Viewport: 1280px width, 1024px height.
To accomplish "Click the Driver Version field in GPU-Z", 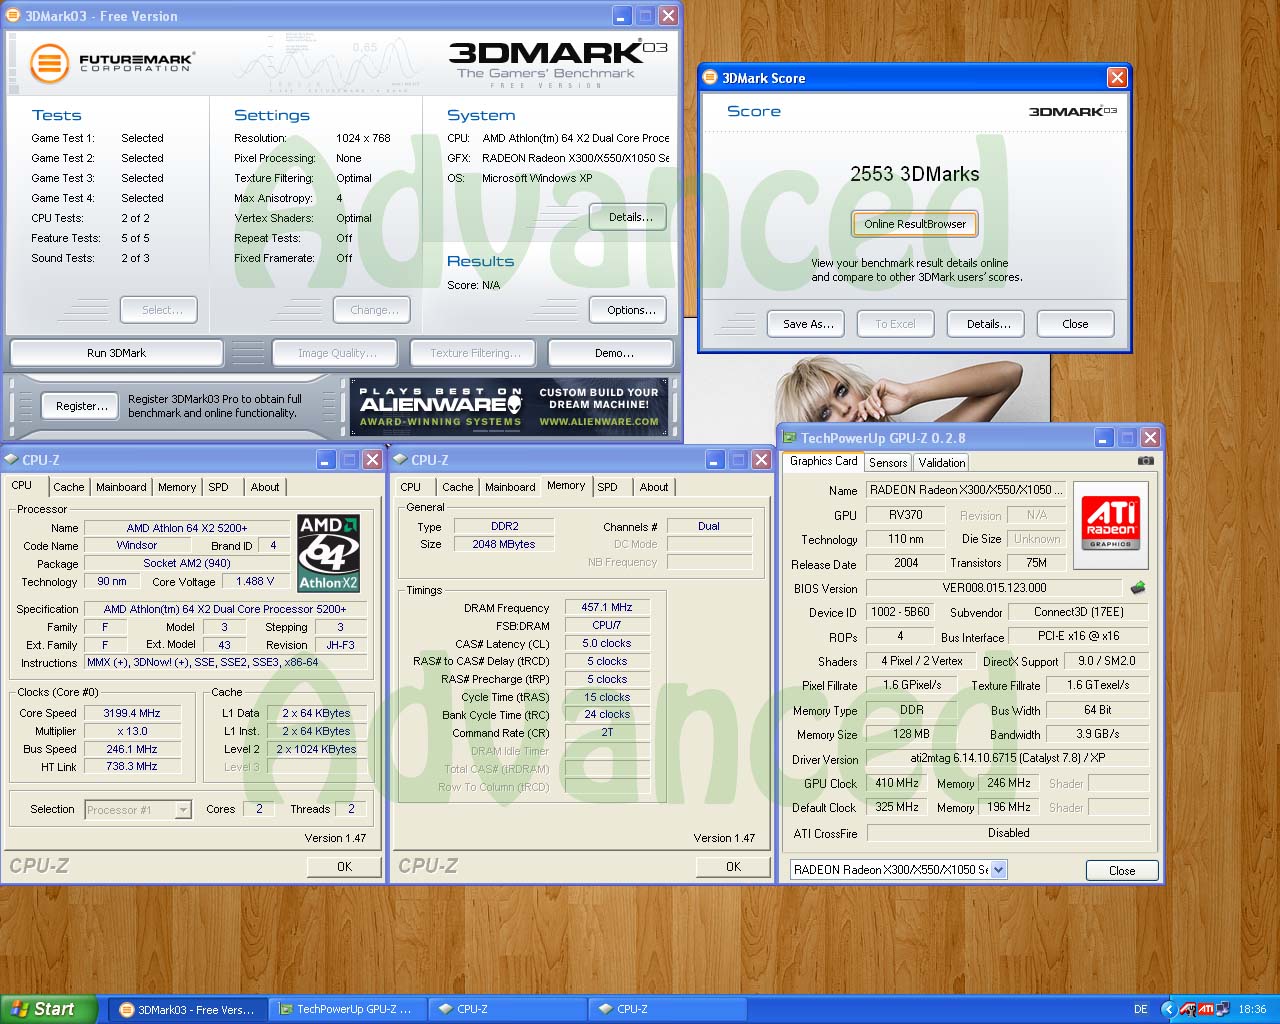I will click(x=1008, y=758).
